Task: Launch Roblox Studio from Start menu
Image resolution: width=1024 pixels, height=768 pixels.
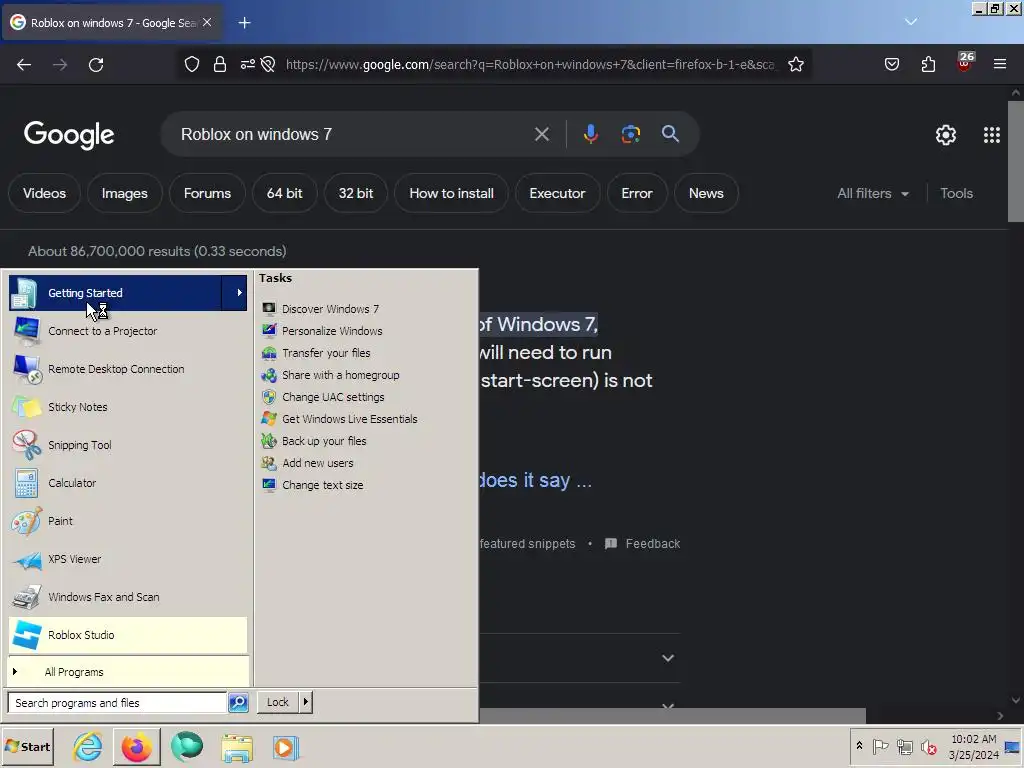Action: pyautogui.click(x=128, y=635)
